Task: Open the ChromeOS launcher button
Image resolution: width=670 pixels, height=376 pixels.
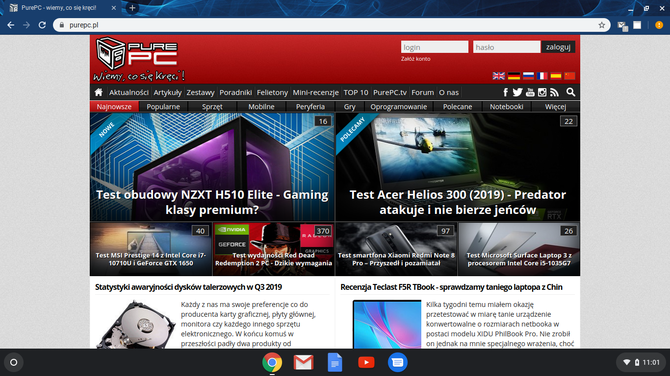Action: tap(14, 362)
